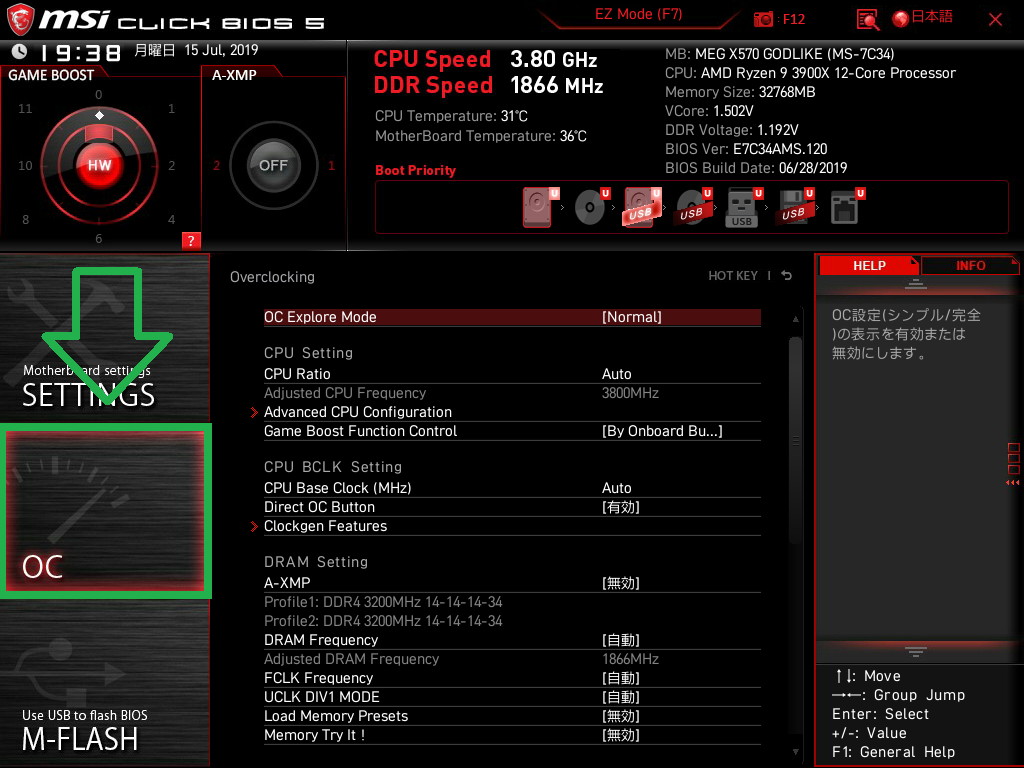Click BIOS Ver: E7C34AMS.120 text

coord(746,149)
